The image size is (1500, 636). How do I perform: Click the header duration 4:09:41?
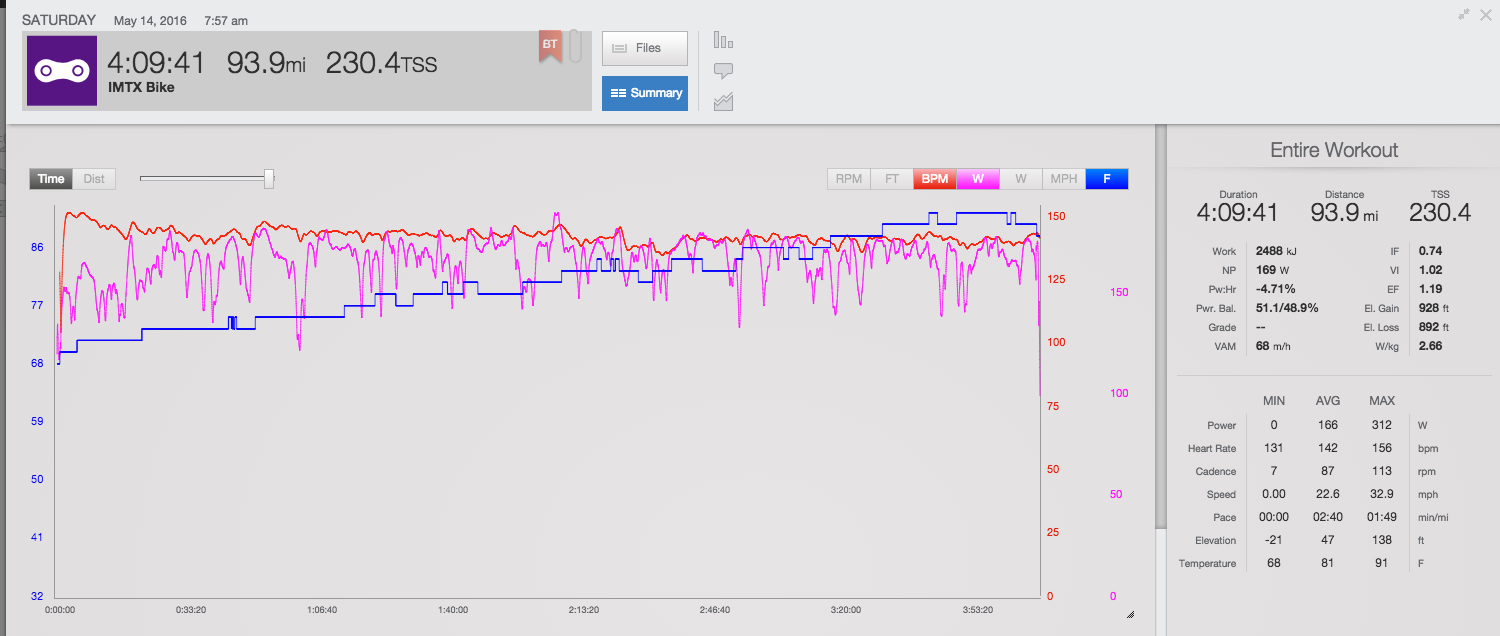pyautogui.click(x=156, y=63)
